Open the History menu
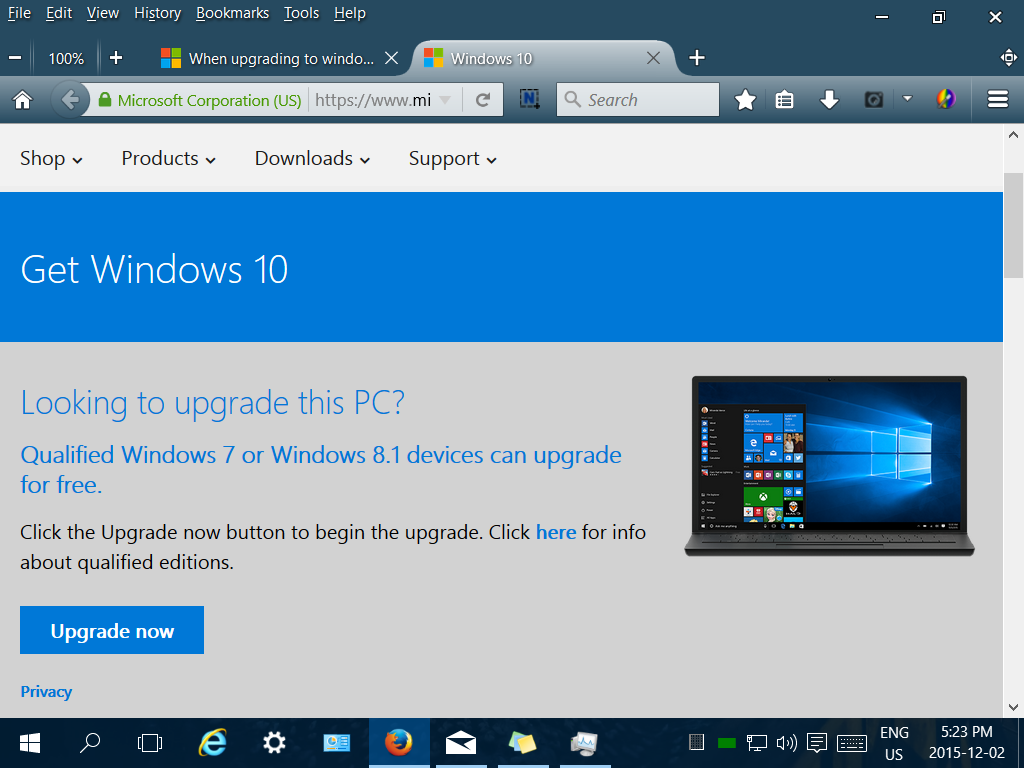The image size is (1024, 768). (x=157, y=13)
